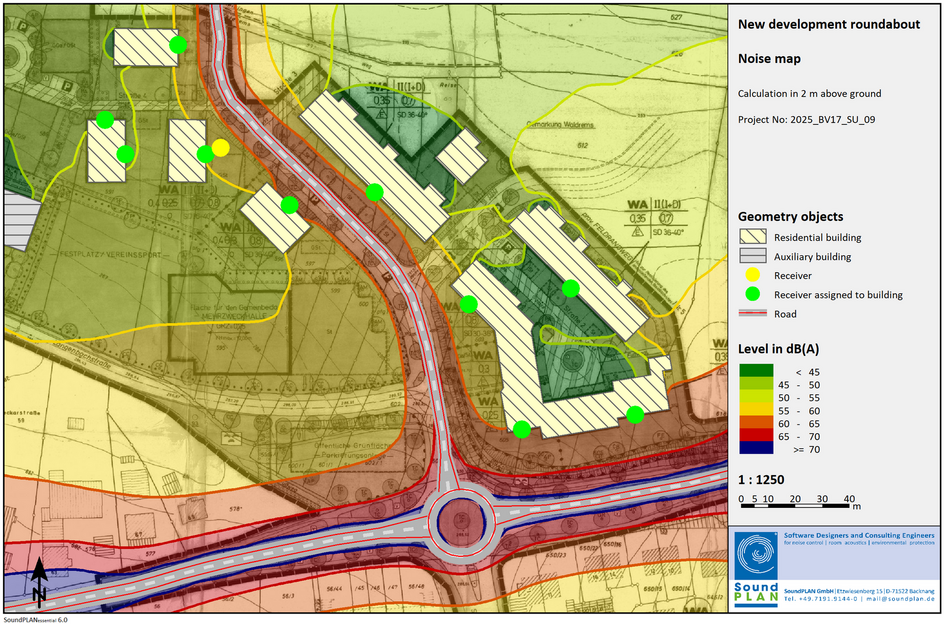Pick the dark green below 45 dB swatch
Viewport: 944px width, 624px height.
point(755,371)
